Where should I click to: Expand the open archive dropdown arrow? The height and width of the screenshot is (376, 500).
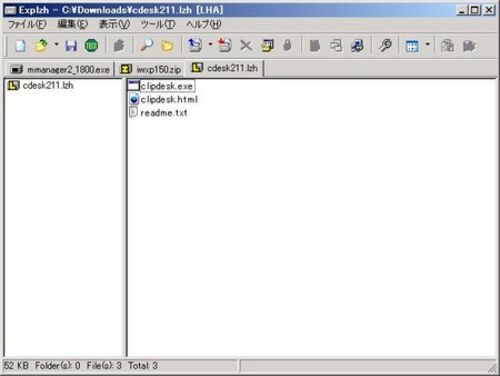point(56,44)
